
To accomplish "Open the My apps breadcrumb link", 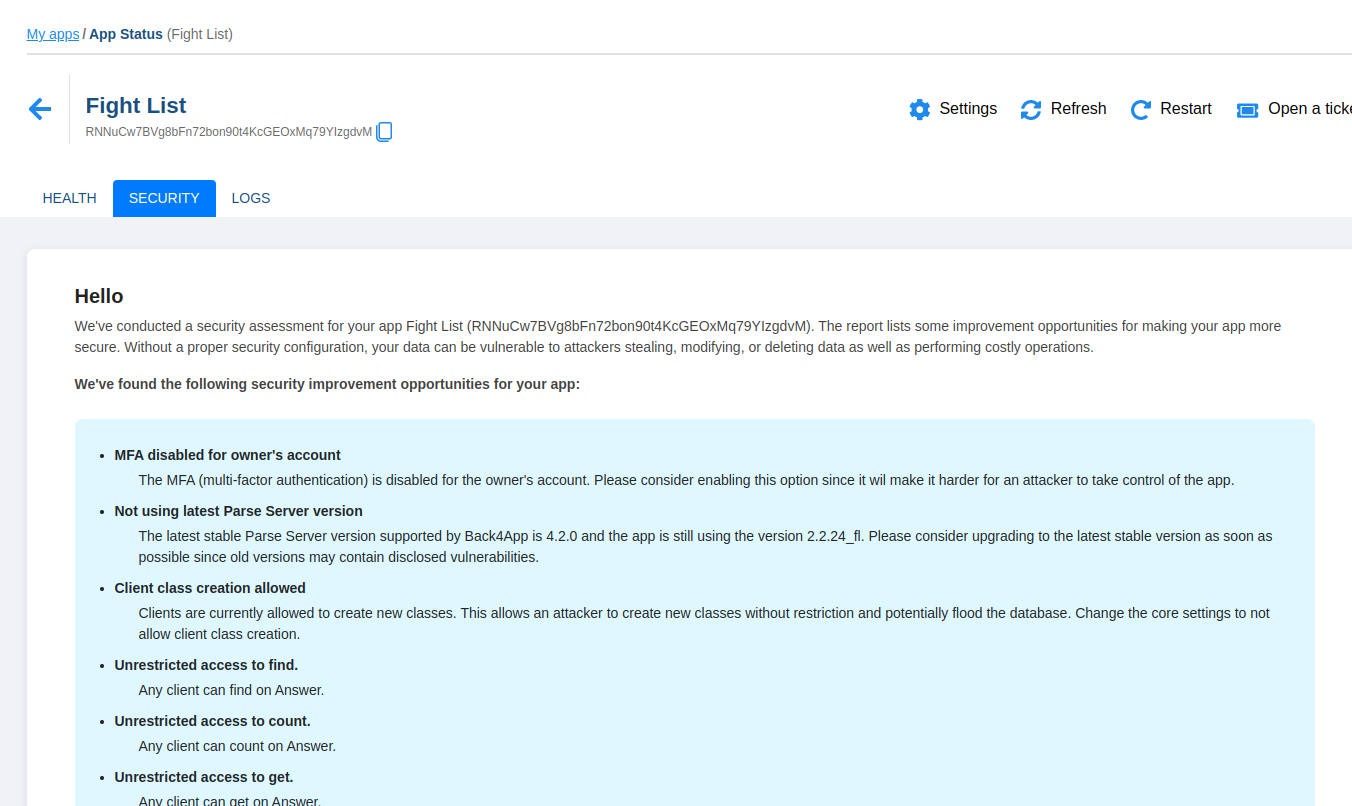I will [53, 34].
